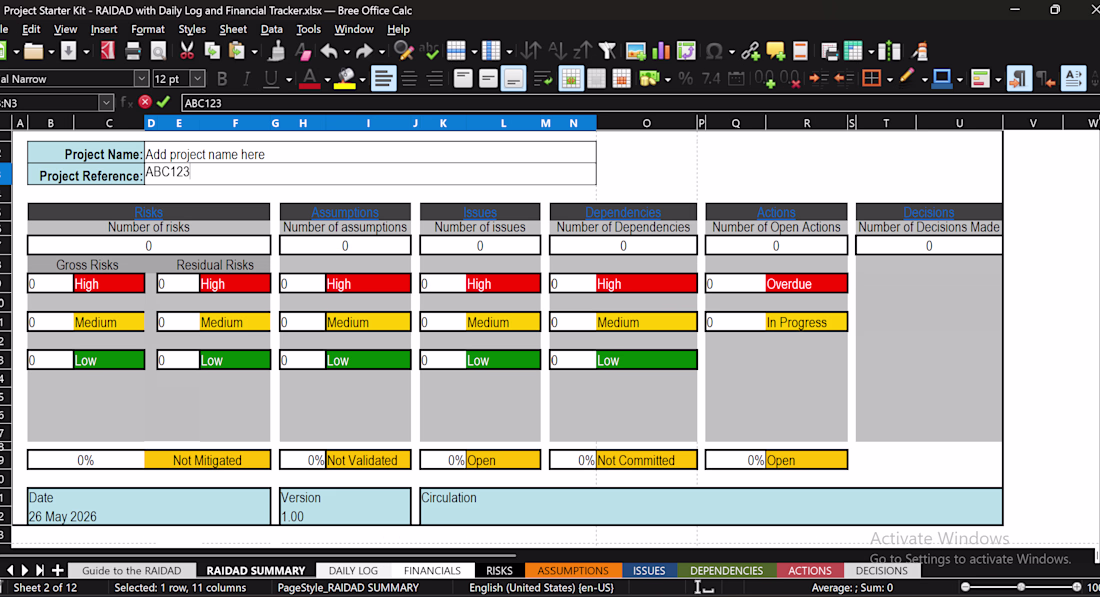
Task: Toggle Merge and Center Cells
Action: tap(570, 79)
